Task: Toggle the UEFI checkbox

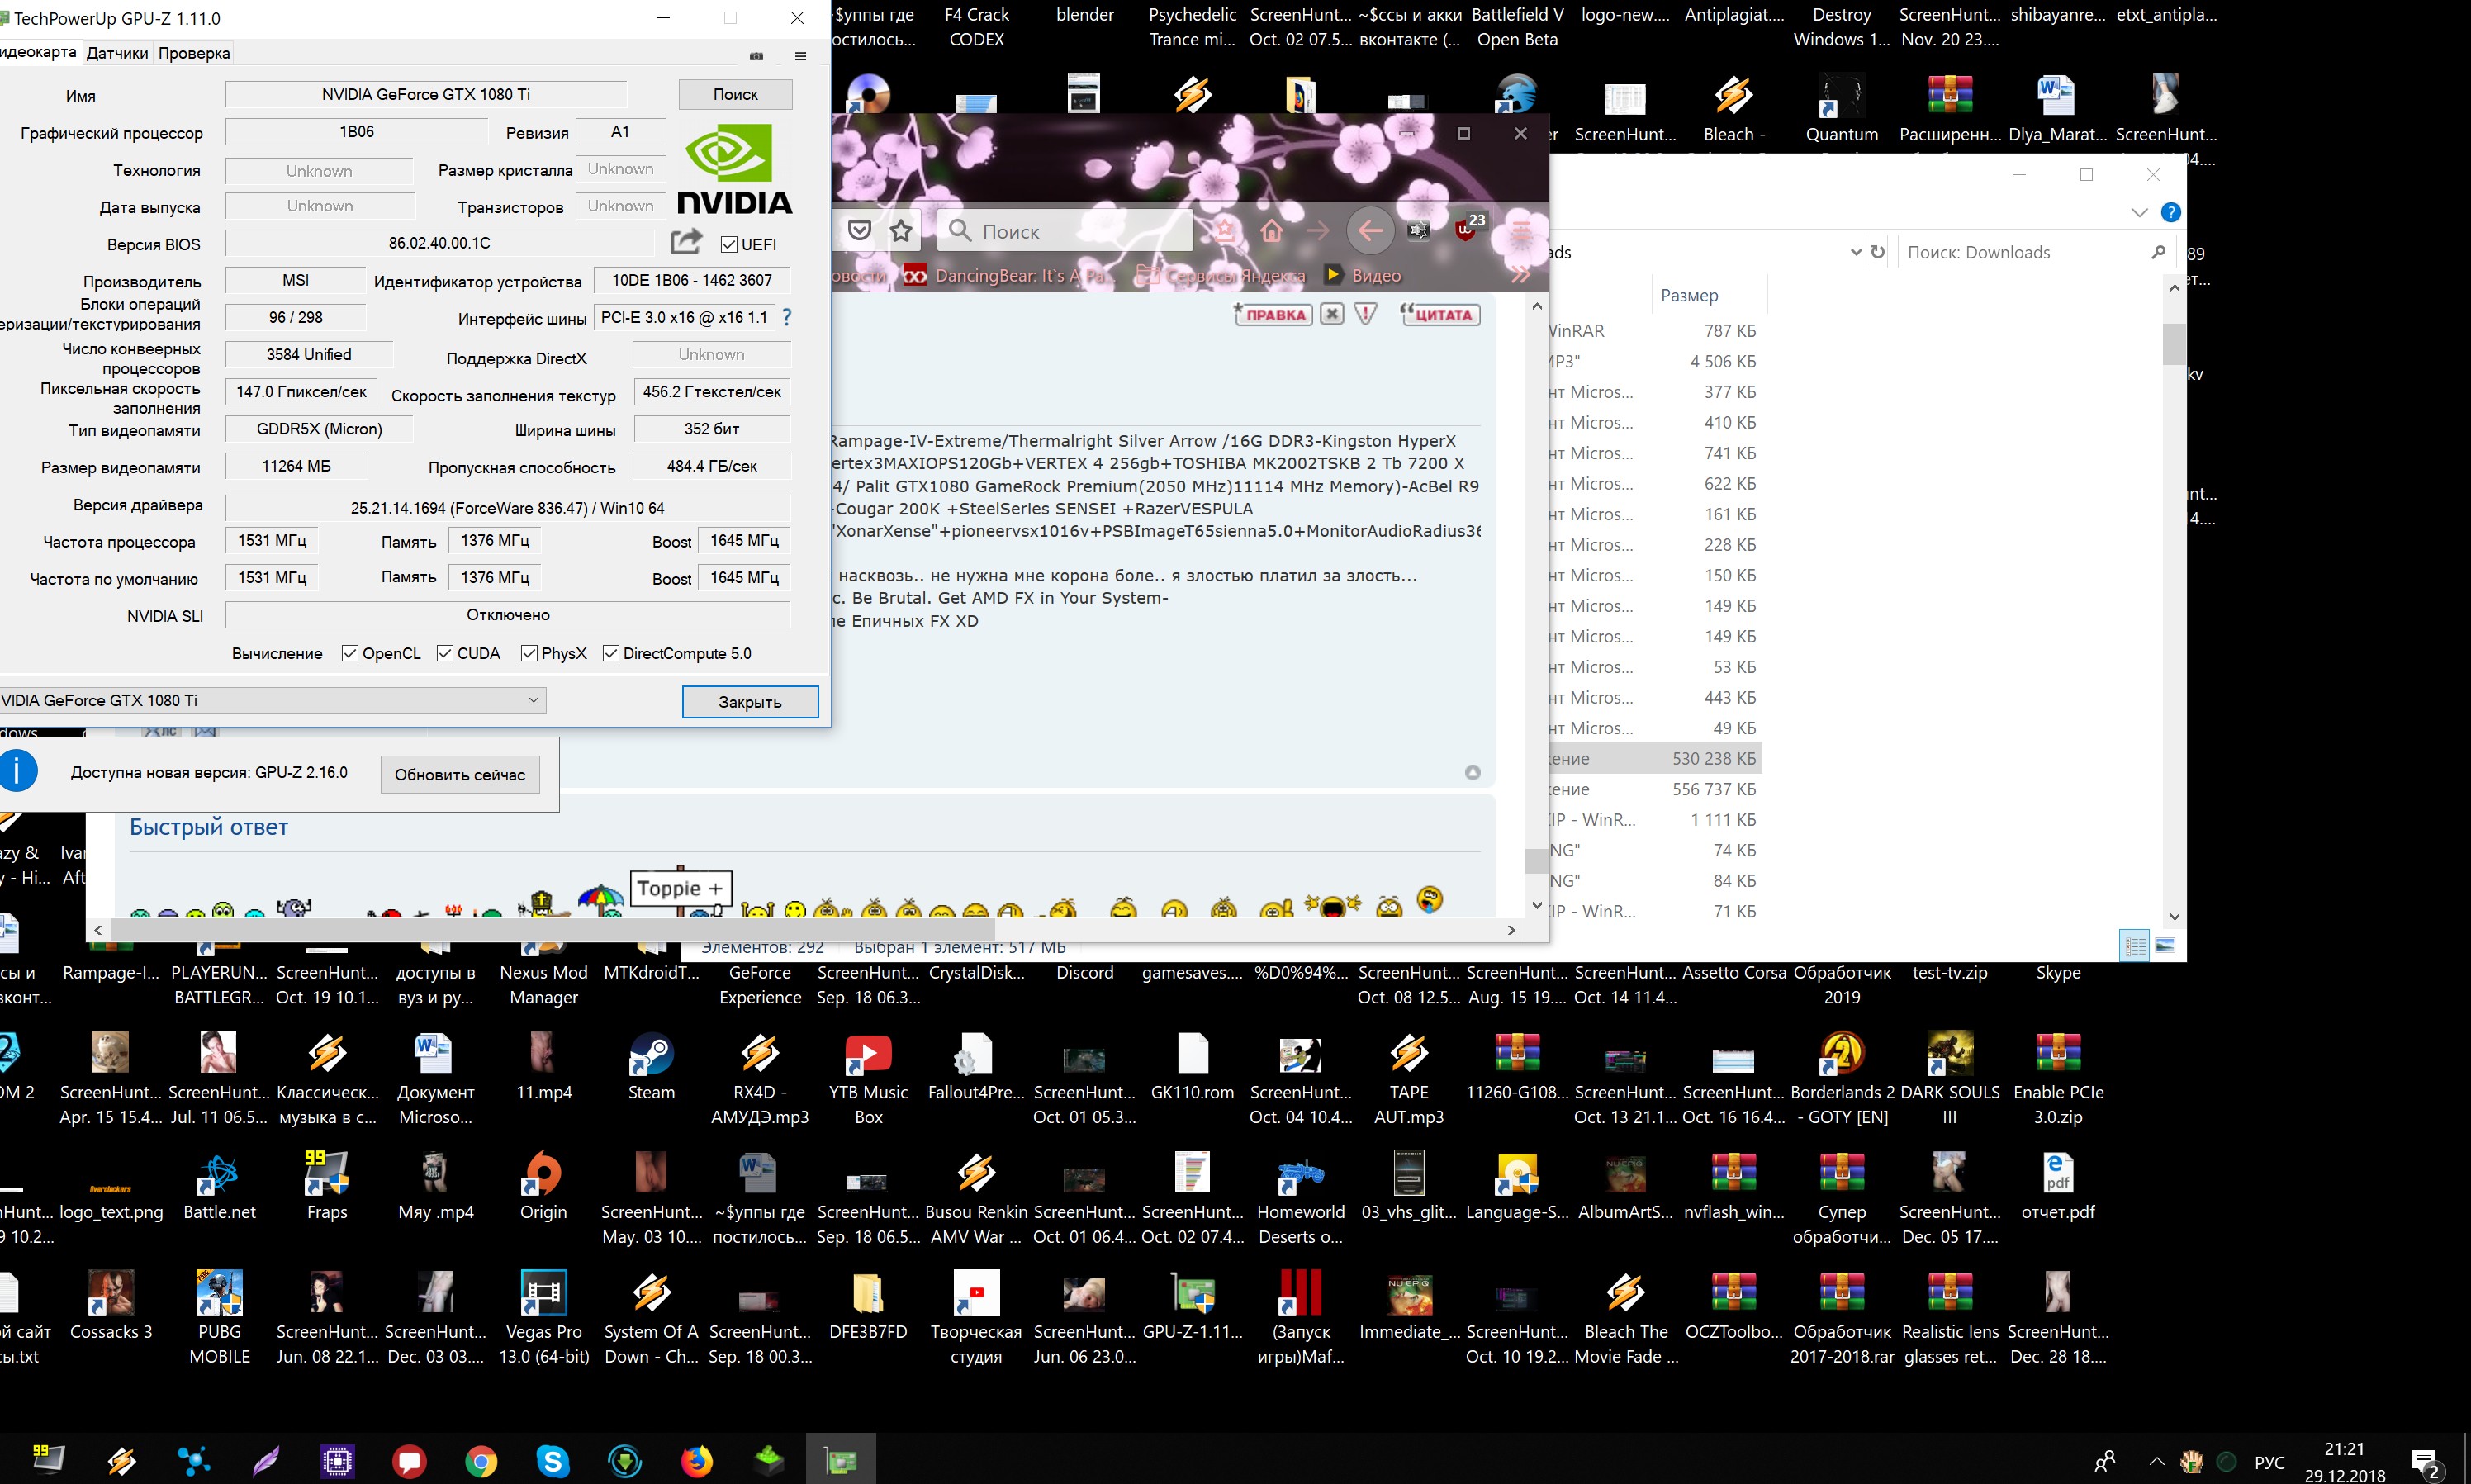Action: (729, 244)
